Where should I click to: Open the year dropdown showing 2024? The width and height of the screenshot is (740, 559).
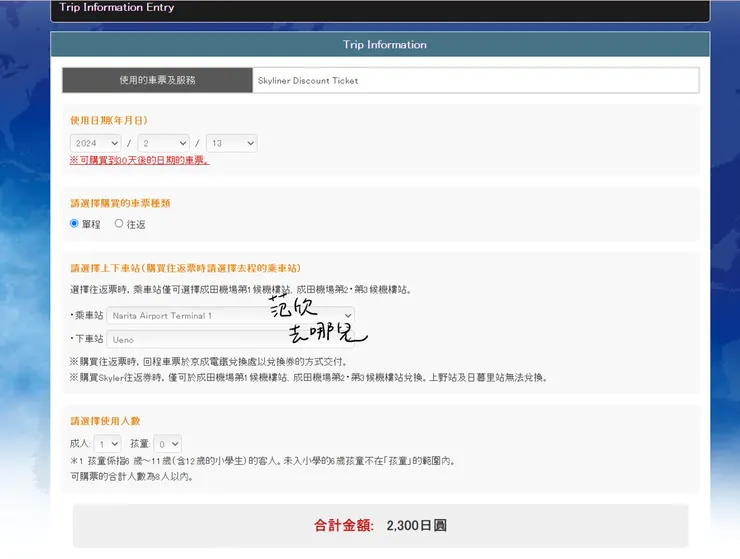click(95, 143)
